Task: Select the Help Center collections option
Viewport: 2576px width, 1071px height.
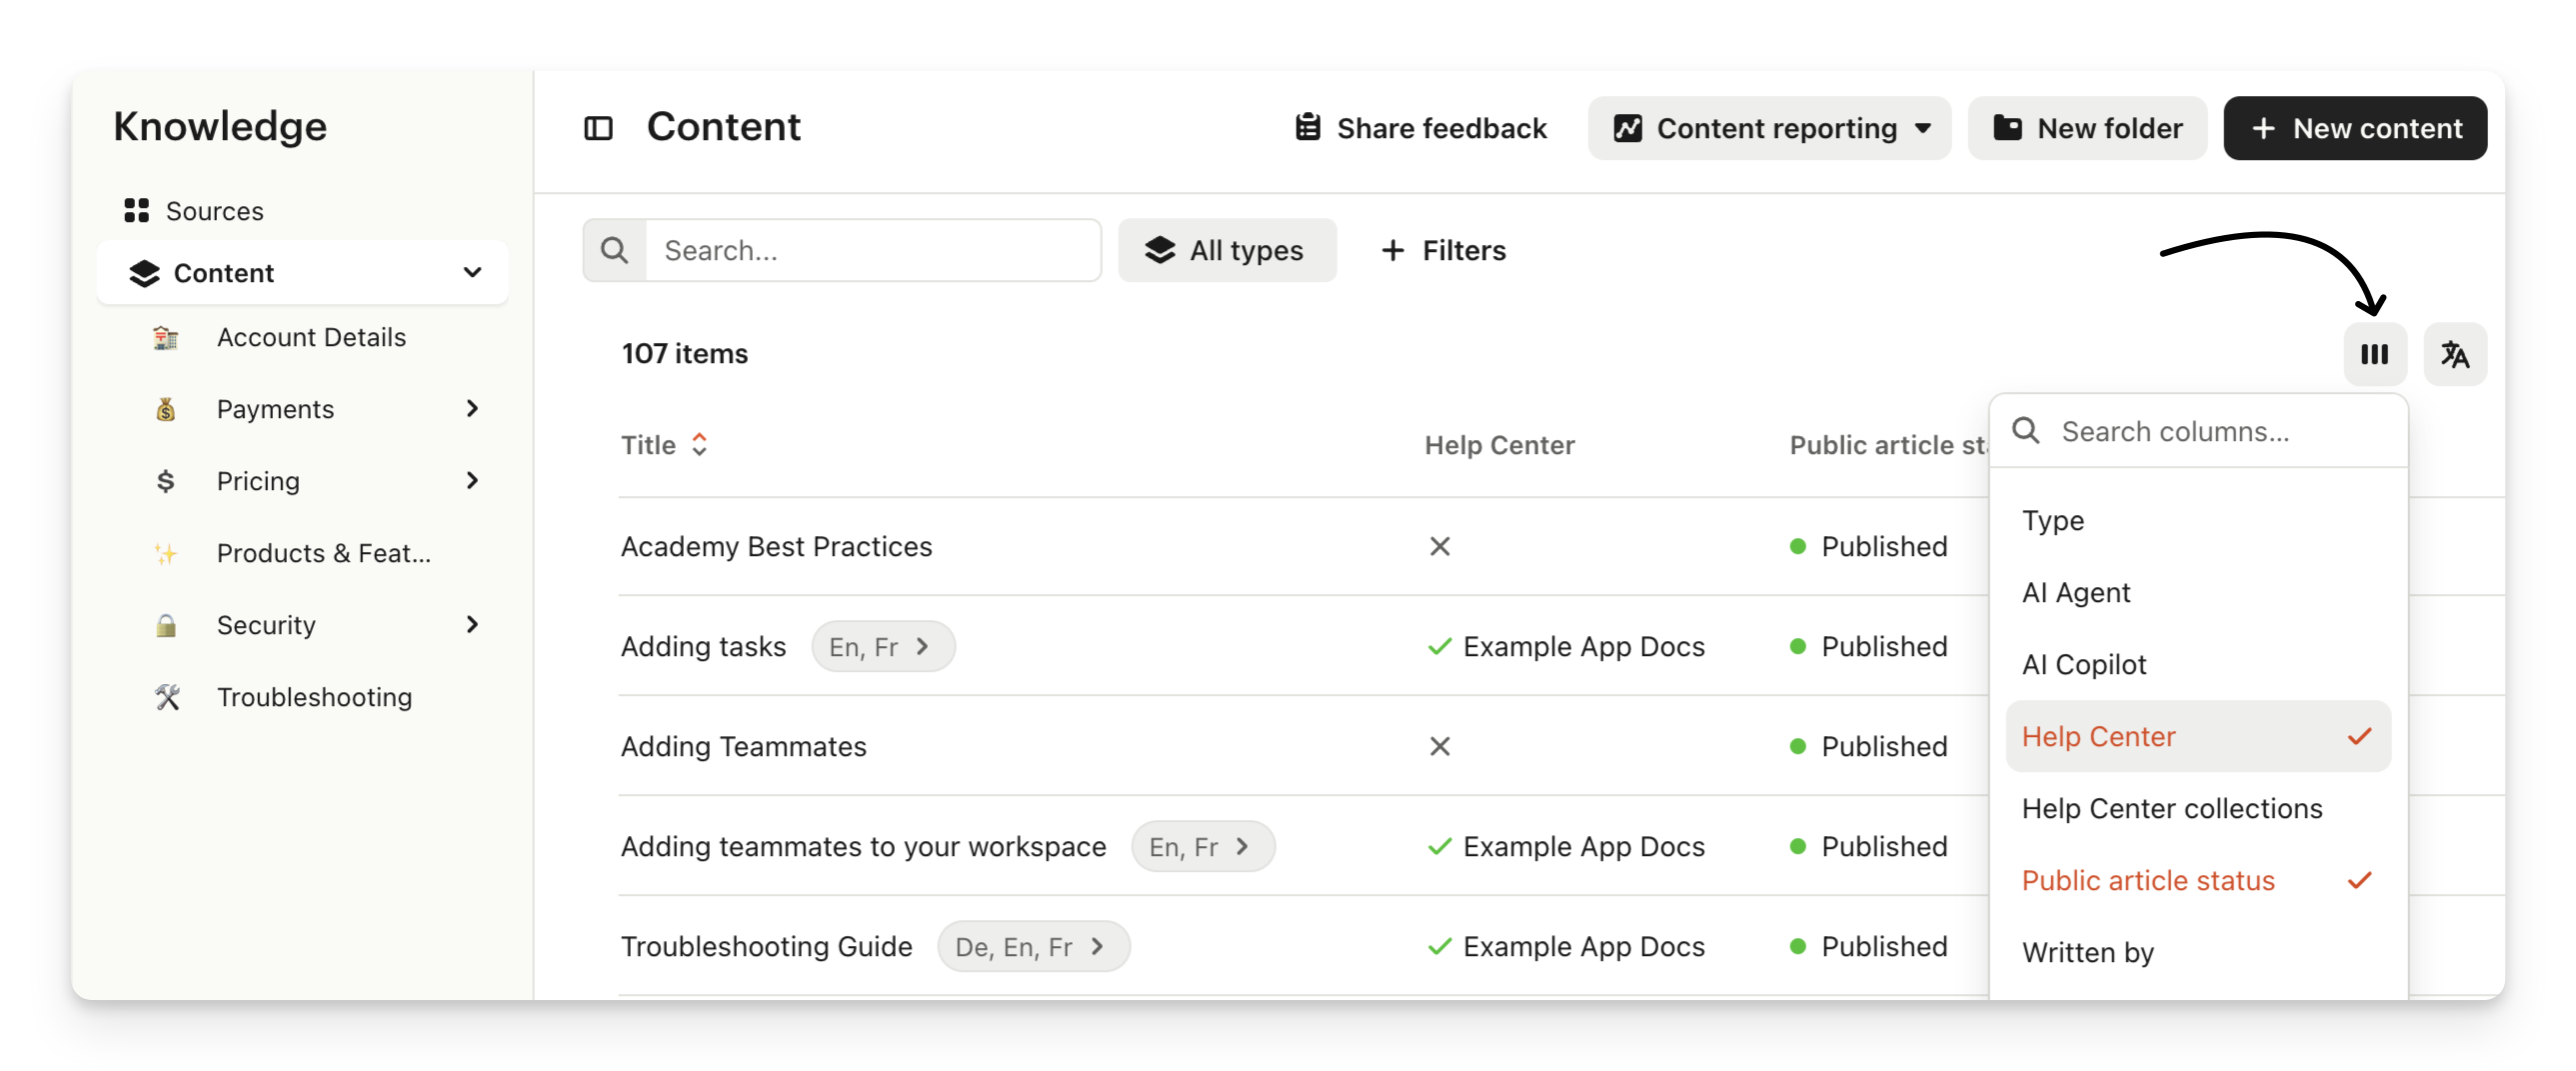Action: 2172,809
